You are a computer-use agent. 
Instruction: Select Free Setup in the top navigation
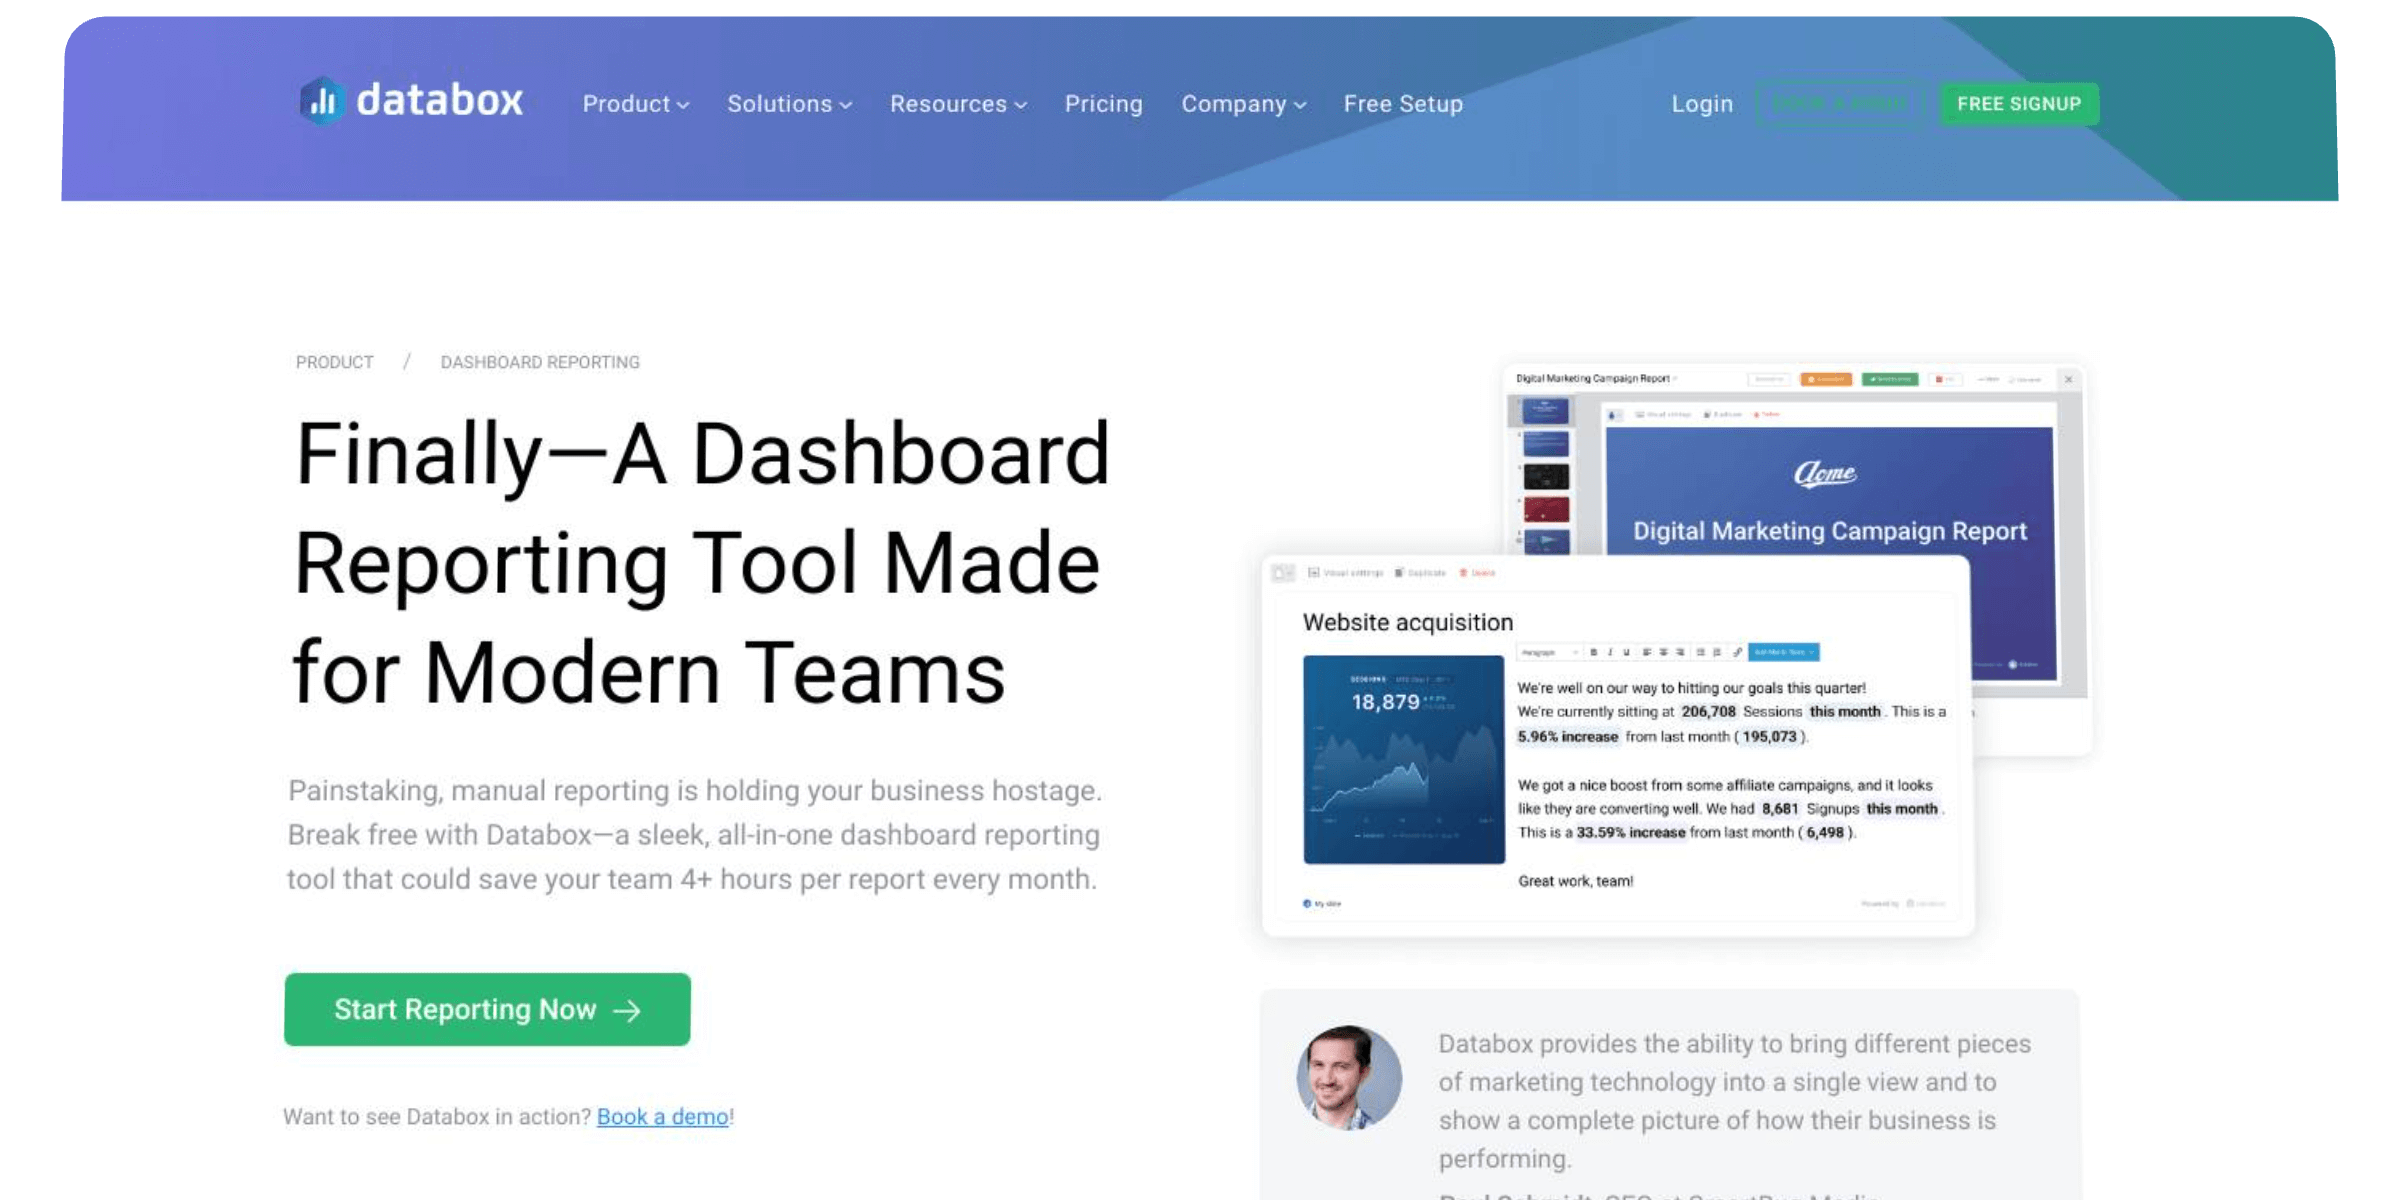(1403, 103)
